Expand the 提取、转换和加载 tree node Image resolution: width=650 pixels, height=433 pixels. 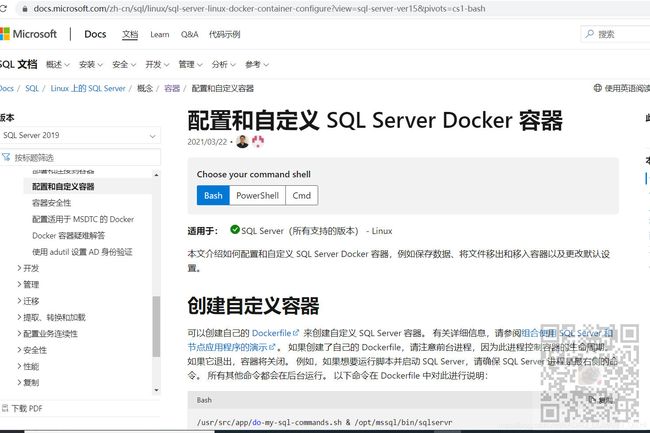[x=19, y=317]
